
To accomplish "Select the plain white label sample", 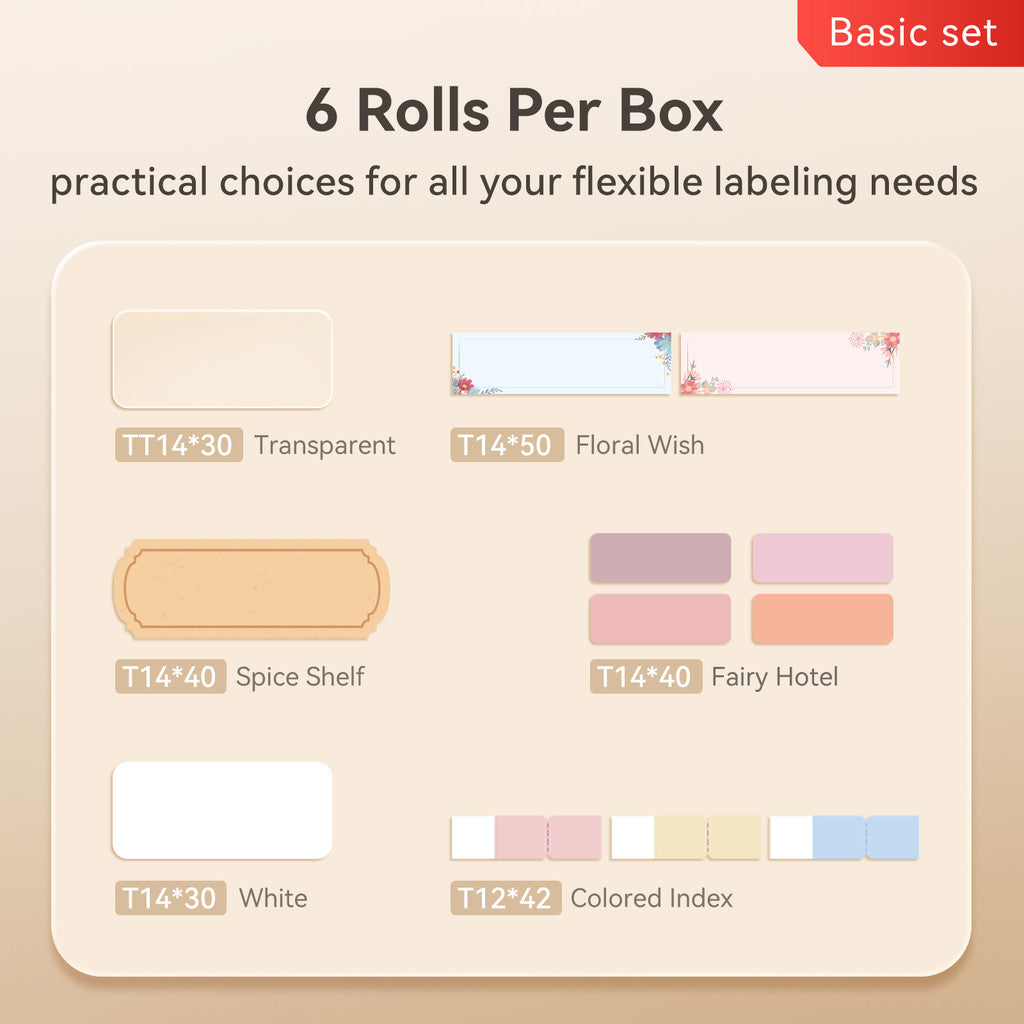I will pyautogui.click(x=222, y=810).
